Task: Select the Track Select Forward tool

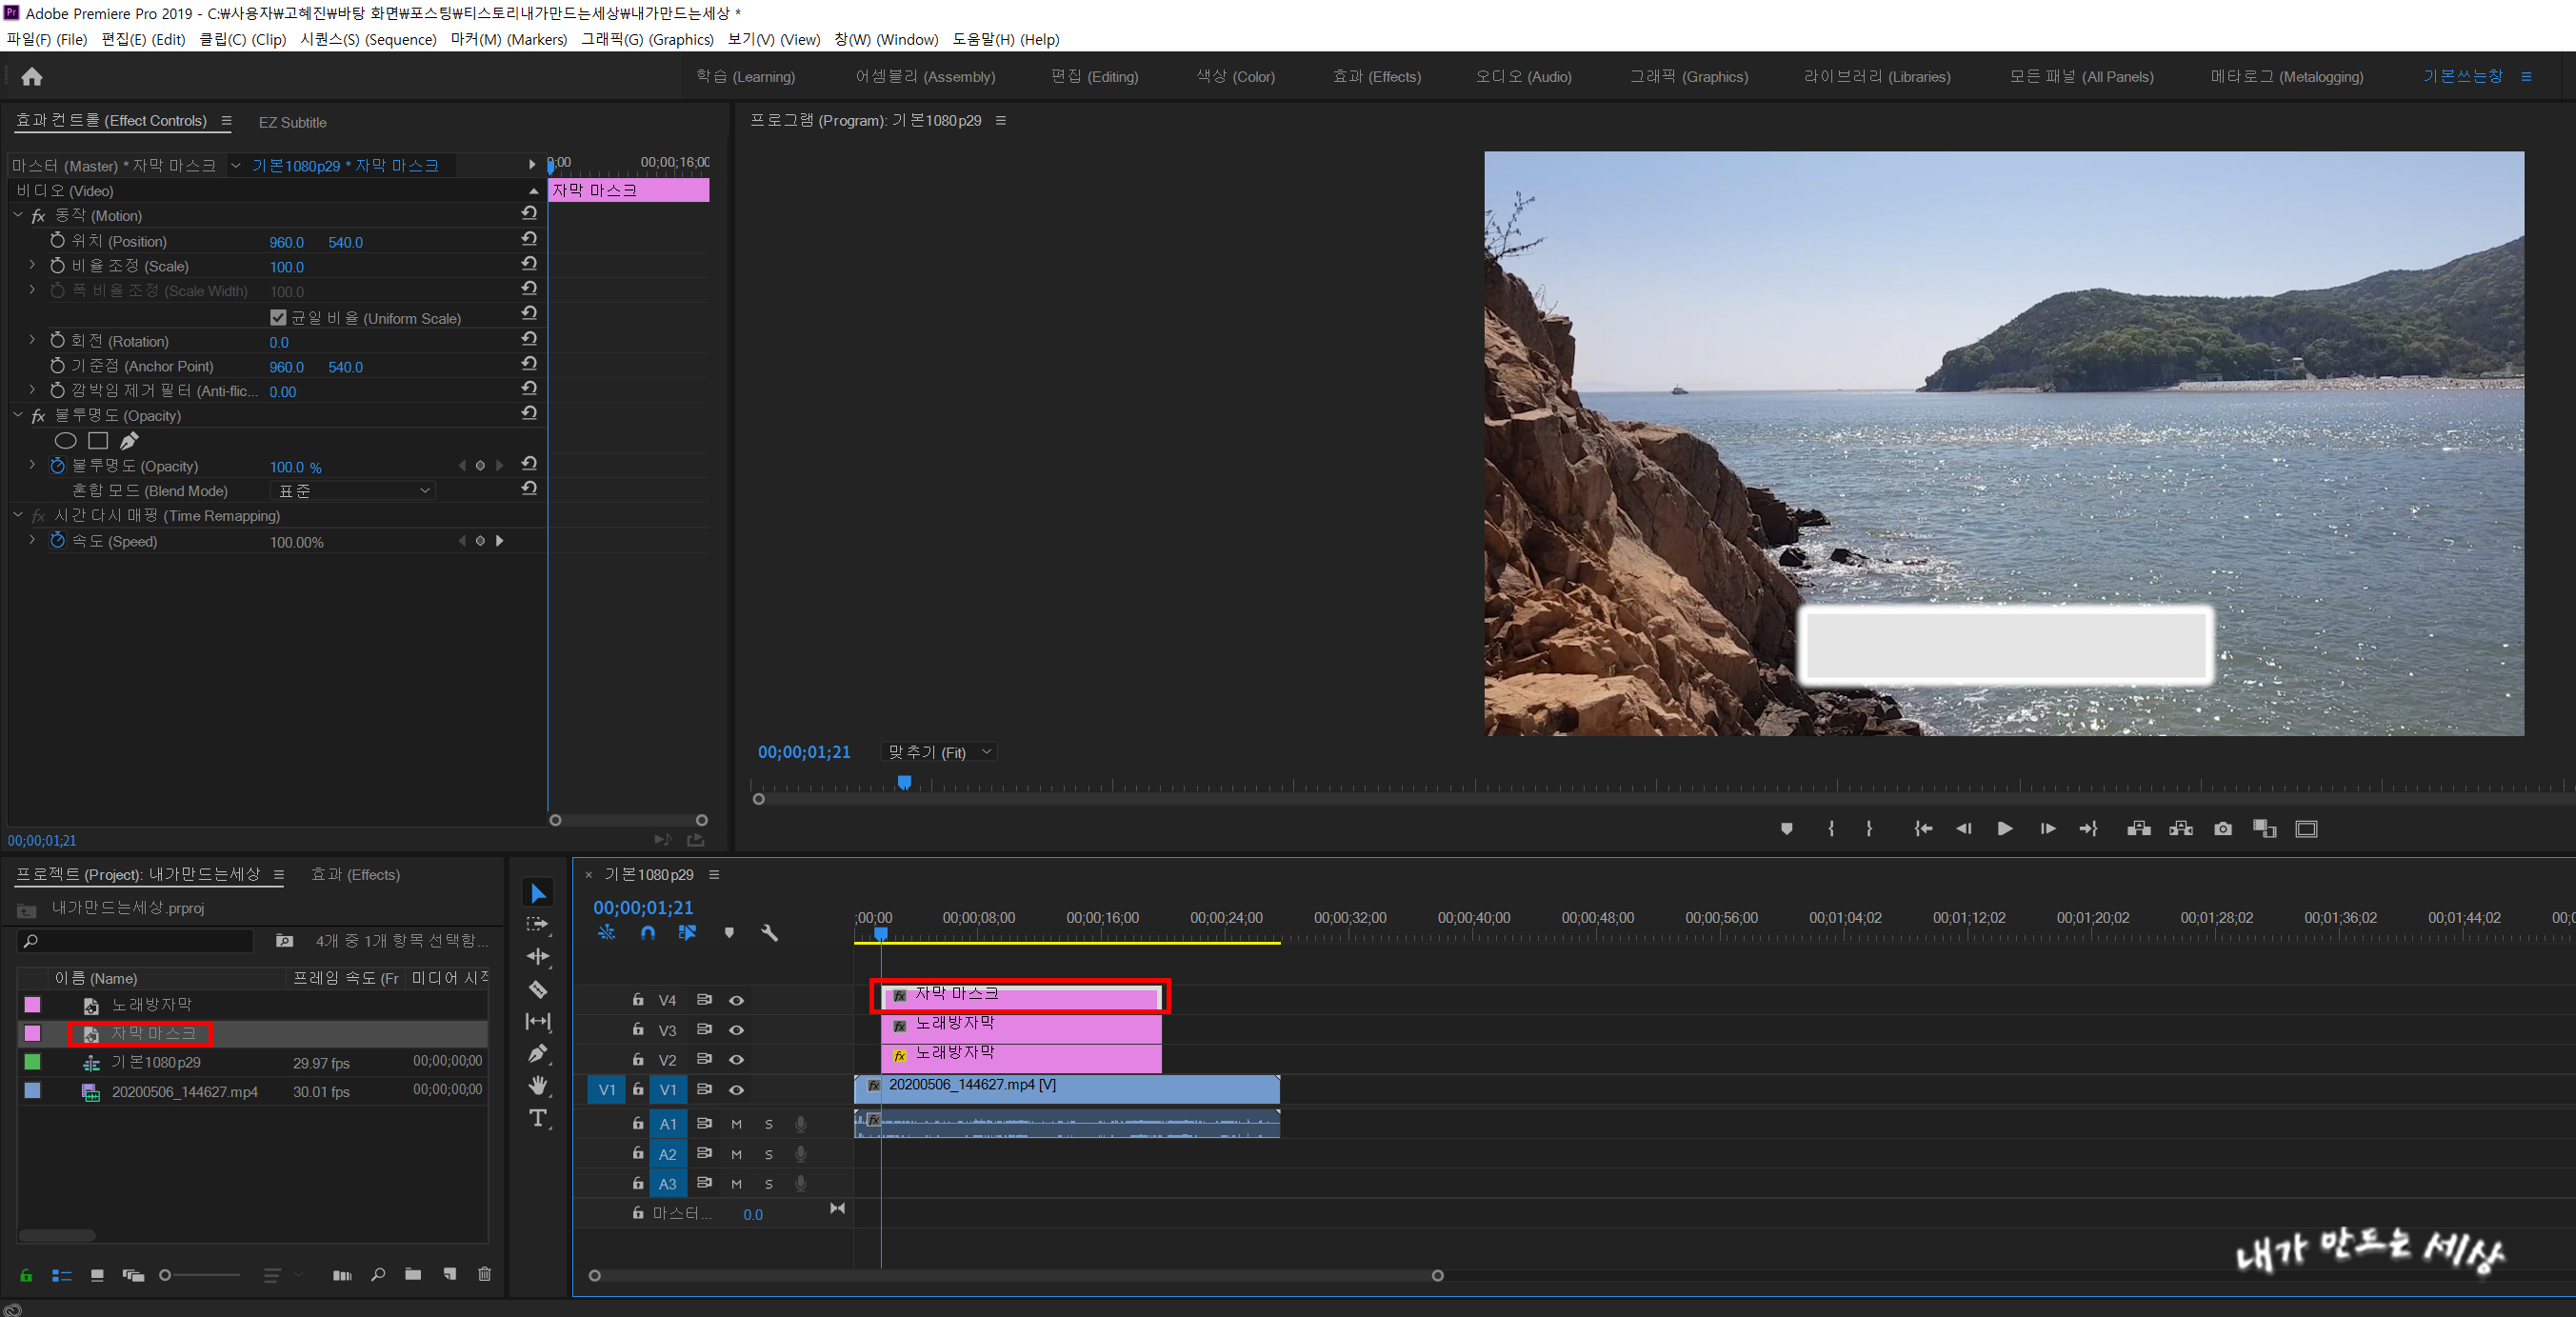Action: tap(538, 924)
